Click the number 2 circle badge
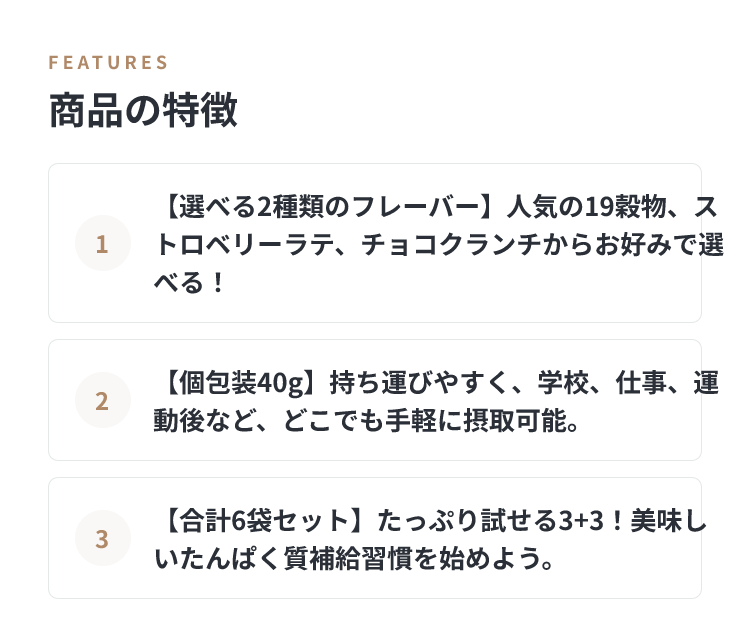Viewport: 750px width, 640px height. pyautogui.click(x=103, y=400)
